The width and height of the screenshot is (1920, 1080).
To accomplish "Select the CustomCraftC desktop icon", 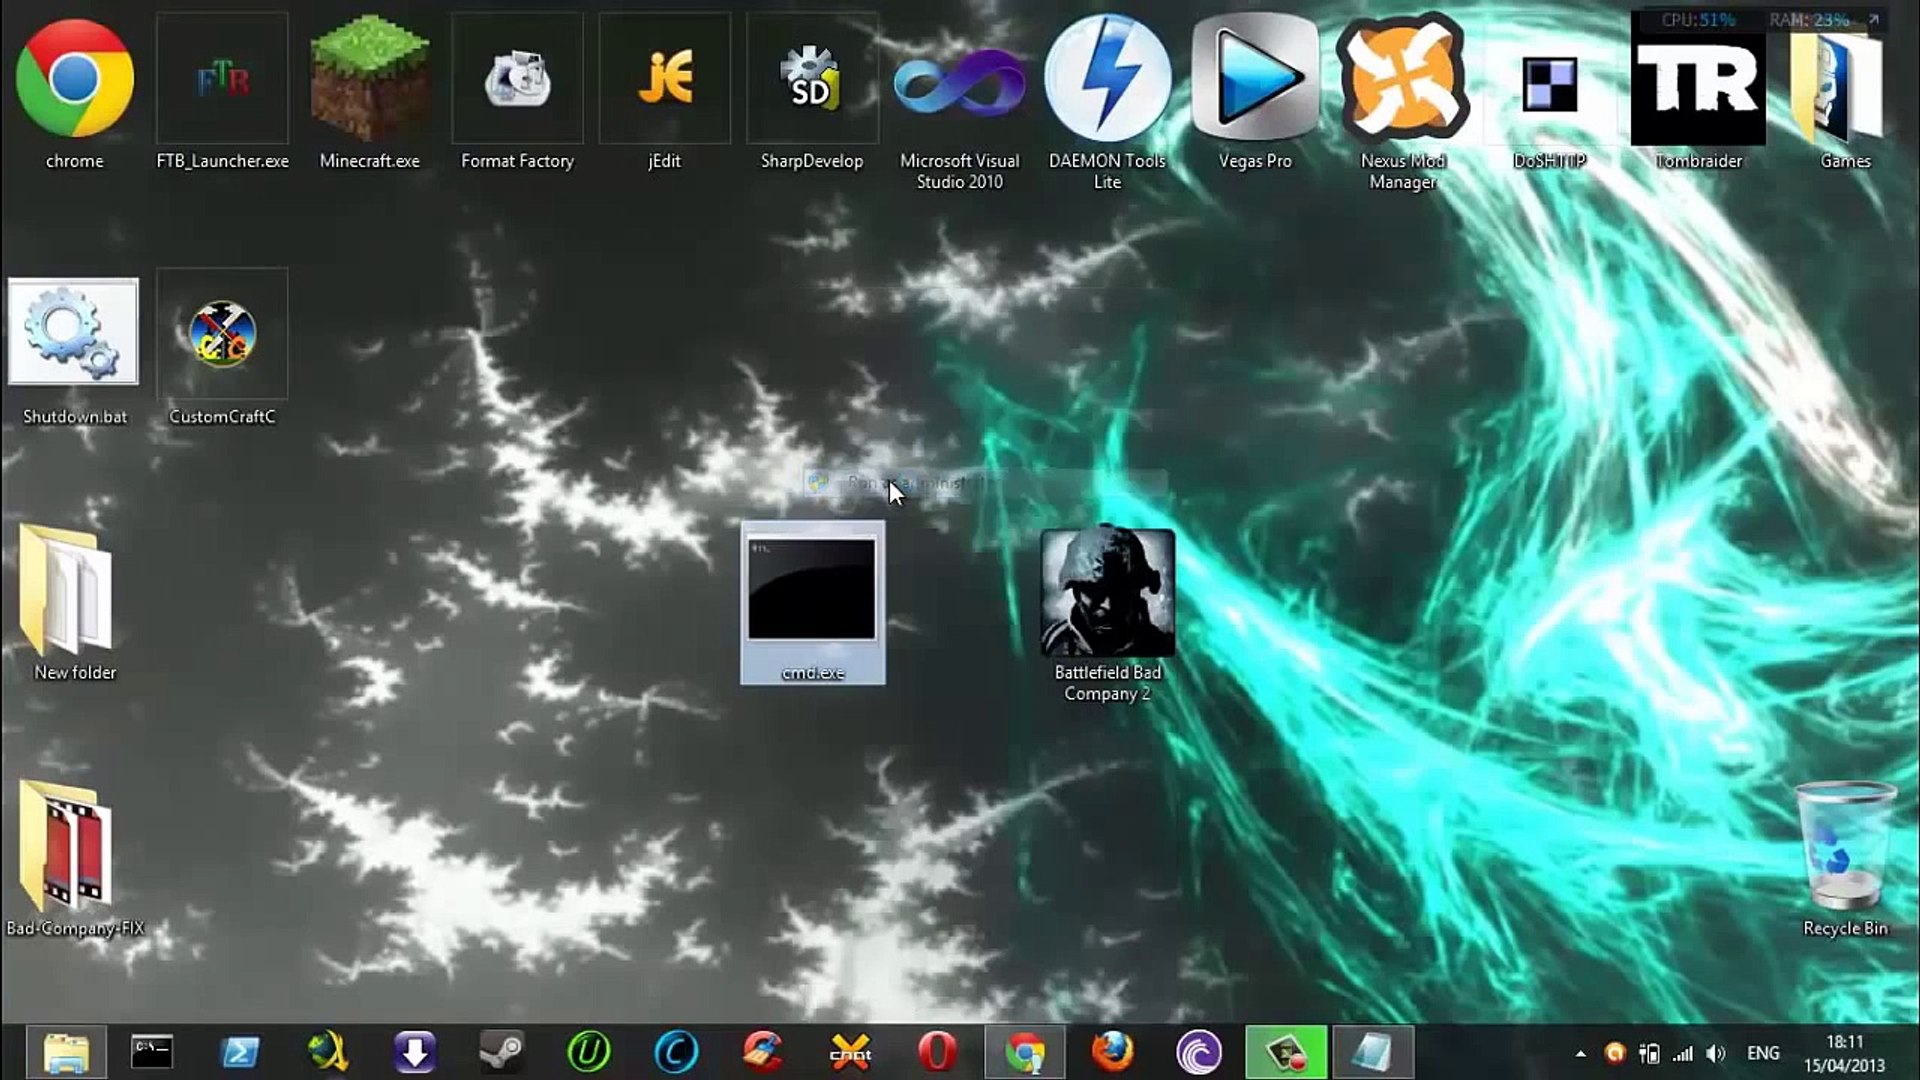I will tap(222, 333).
